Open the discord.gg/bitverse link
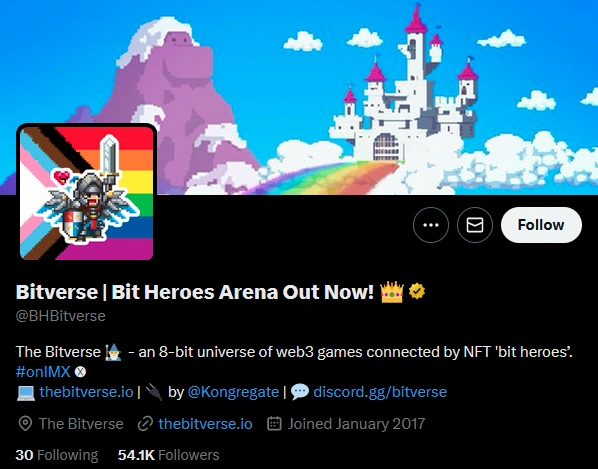Viewport: 598px width, 469px height. coord(380,392)
